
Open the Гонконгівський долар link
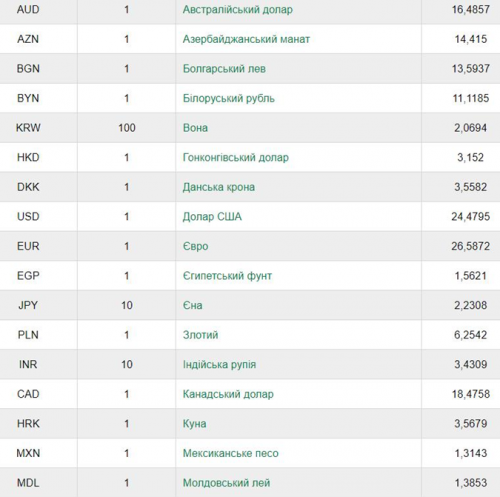click(x=236, y=157)
